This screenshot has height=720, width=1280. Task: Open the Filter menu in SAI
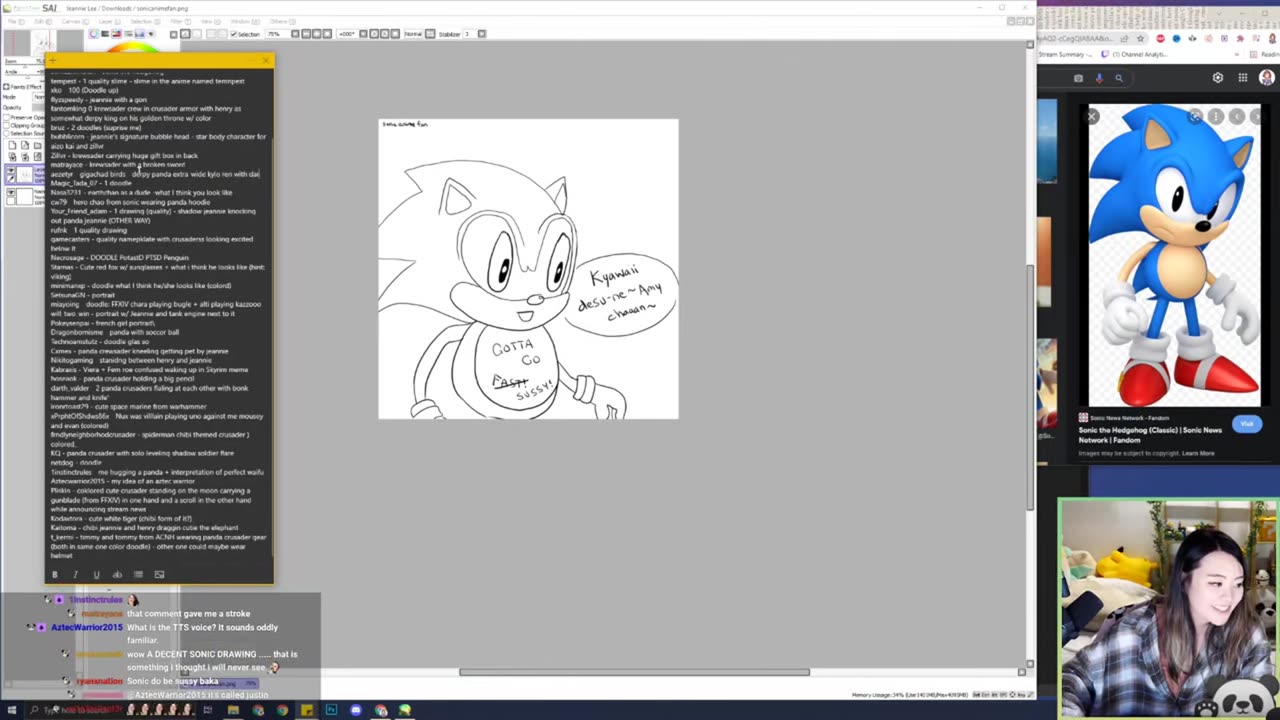pos(180,21)
